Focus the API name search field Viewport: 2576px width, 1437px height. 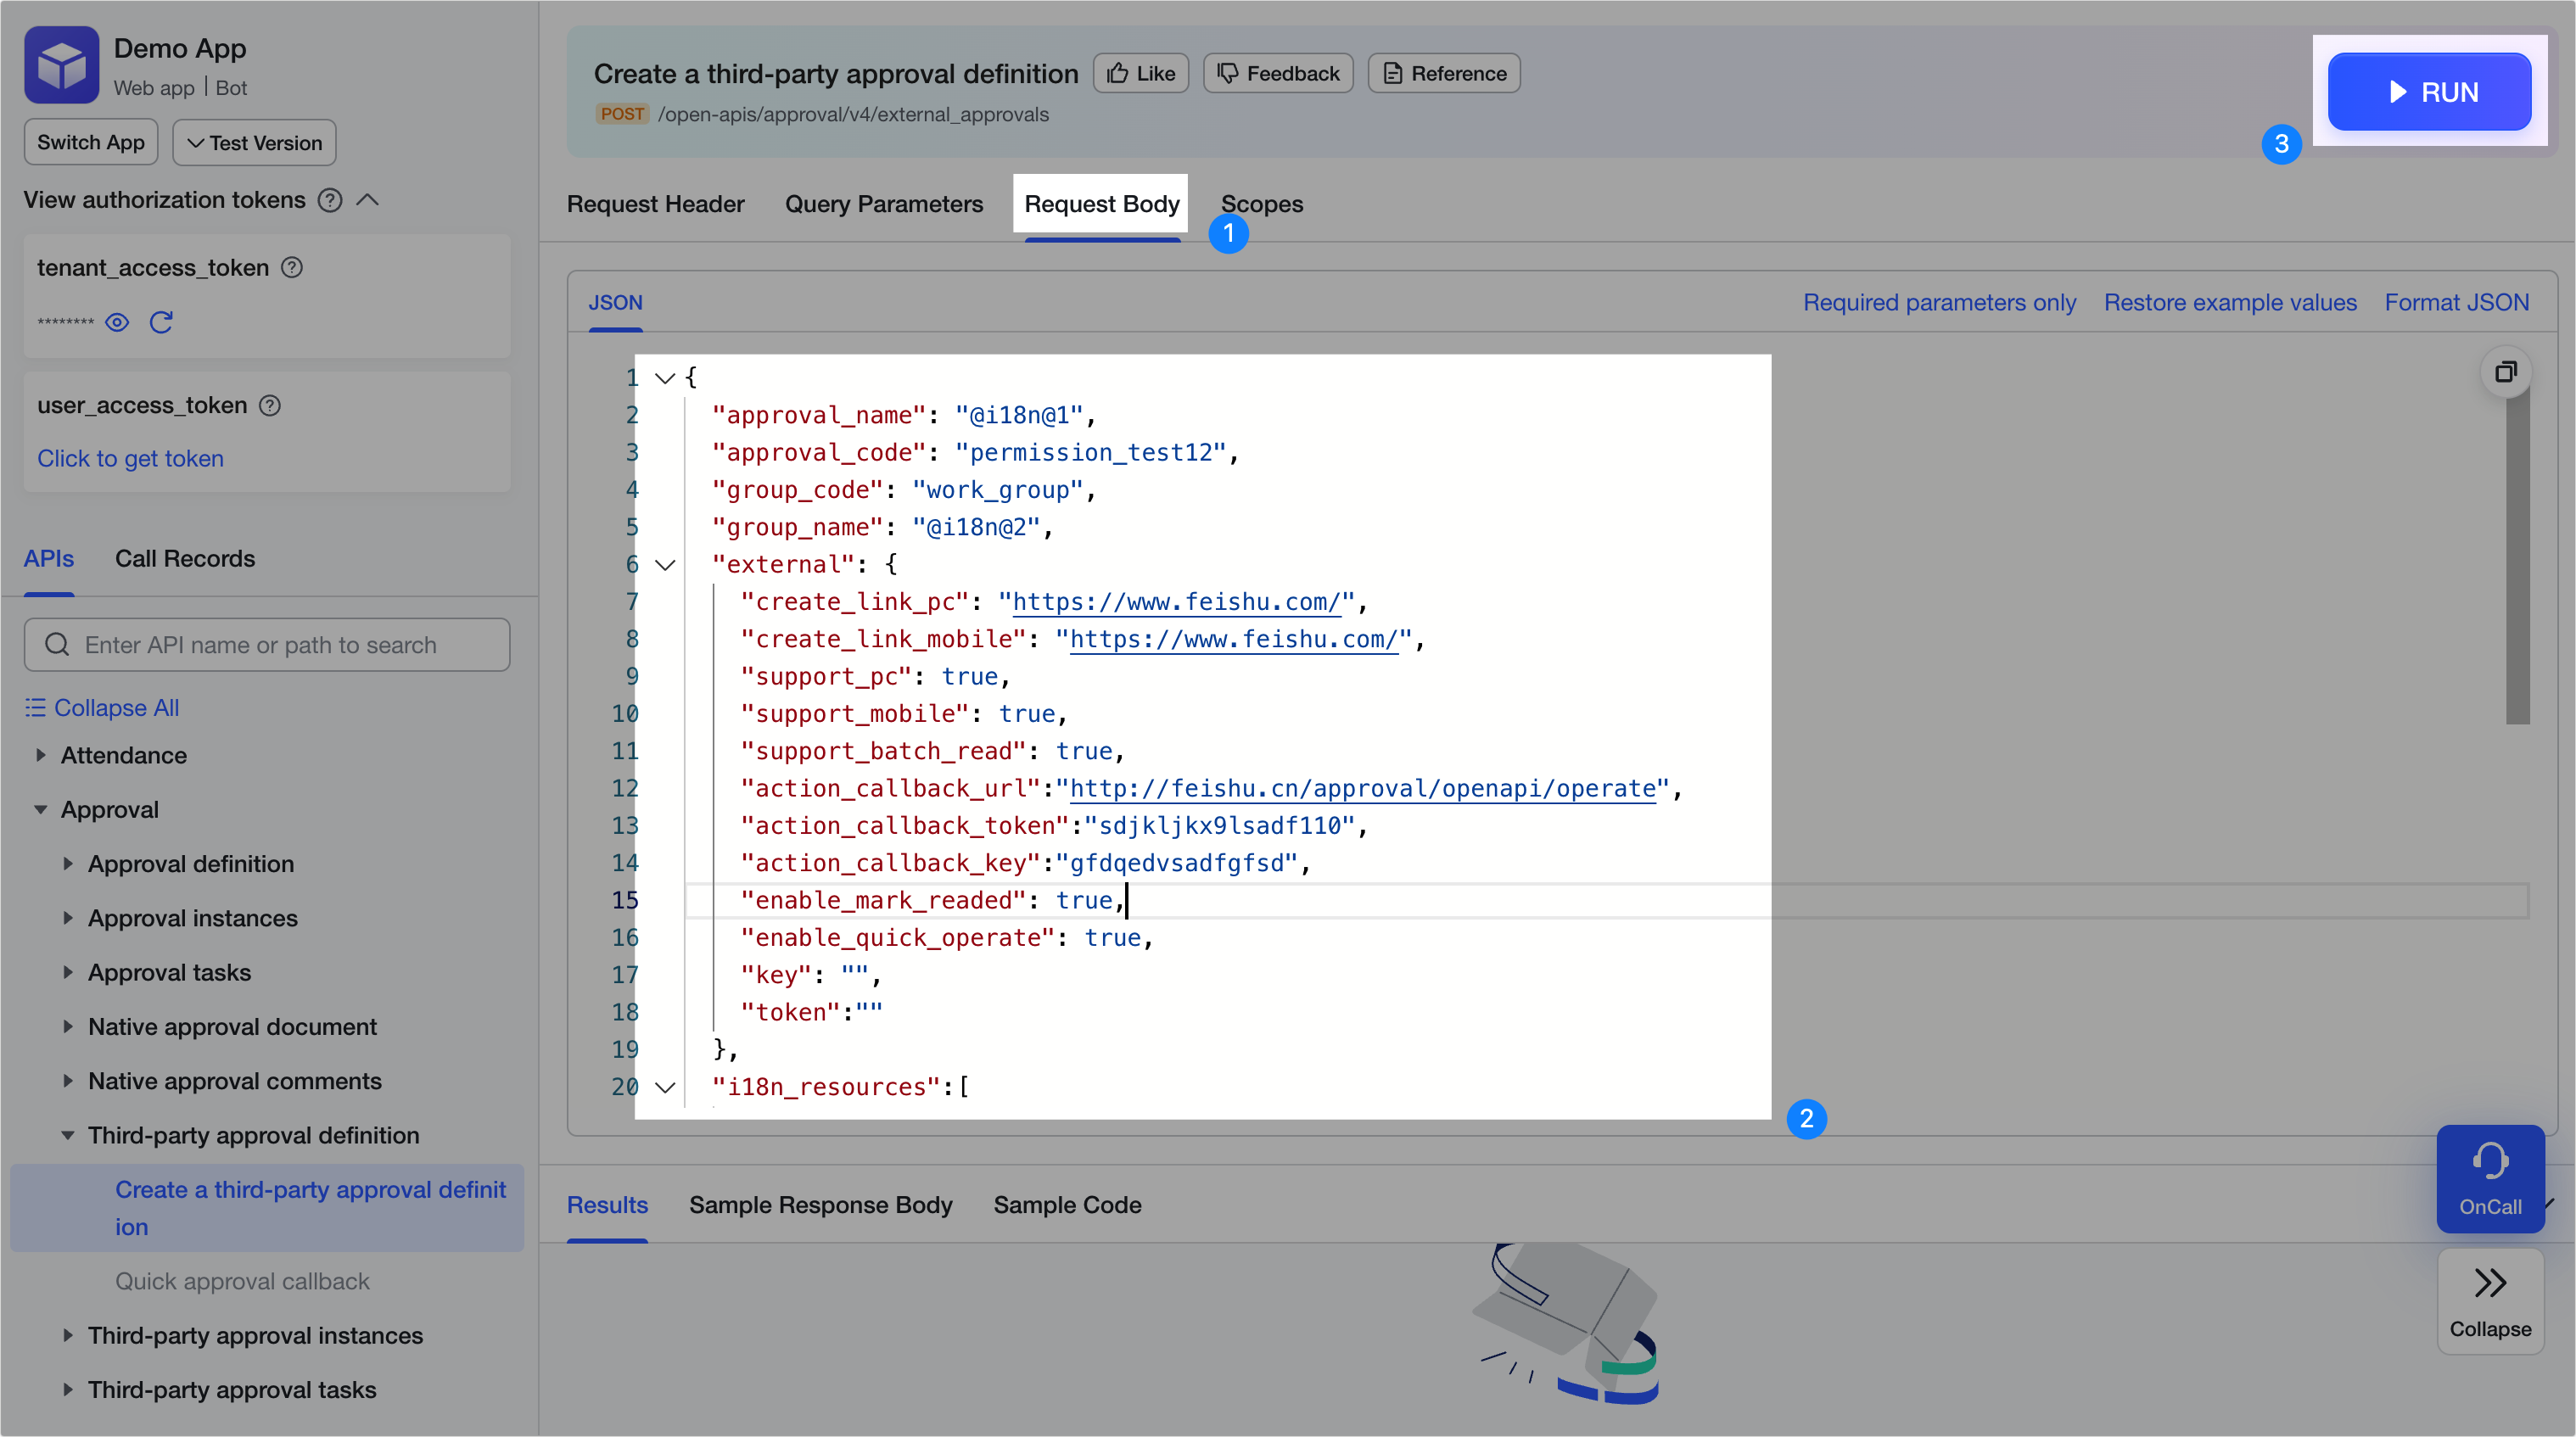(x=268, y=645)
